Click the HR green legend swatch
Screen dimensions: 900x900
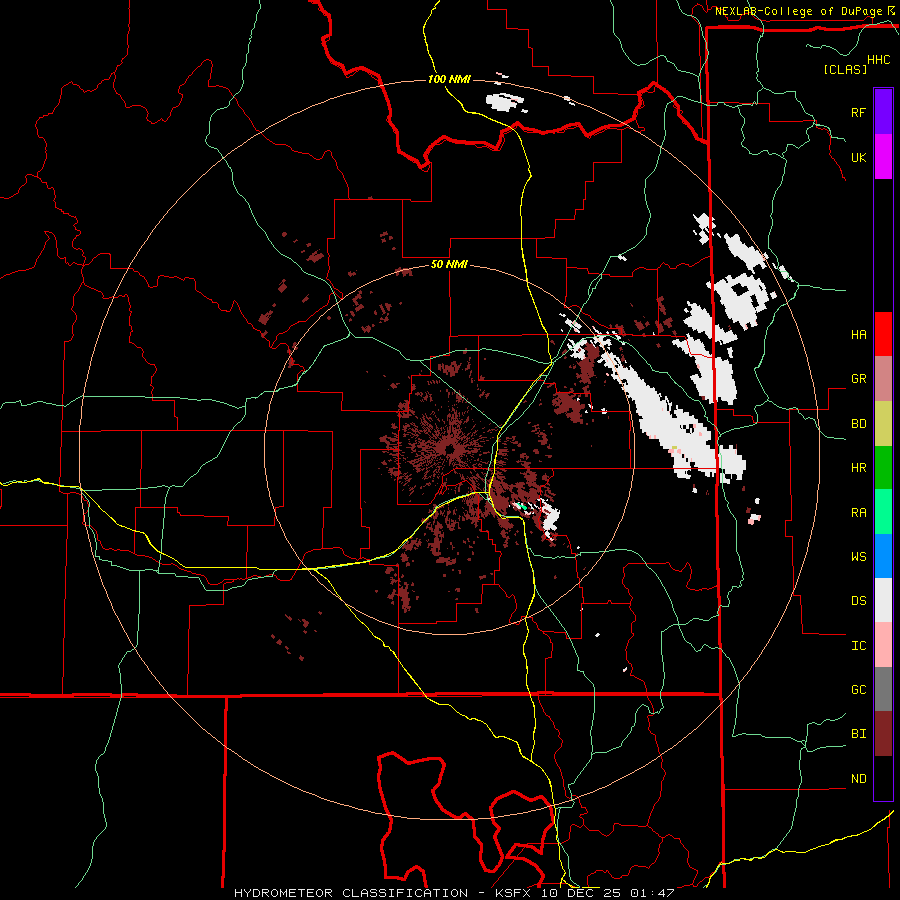click(x=883, y=468)
